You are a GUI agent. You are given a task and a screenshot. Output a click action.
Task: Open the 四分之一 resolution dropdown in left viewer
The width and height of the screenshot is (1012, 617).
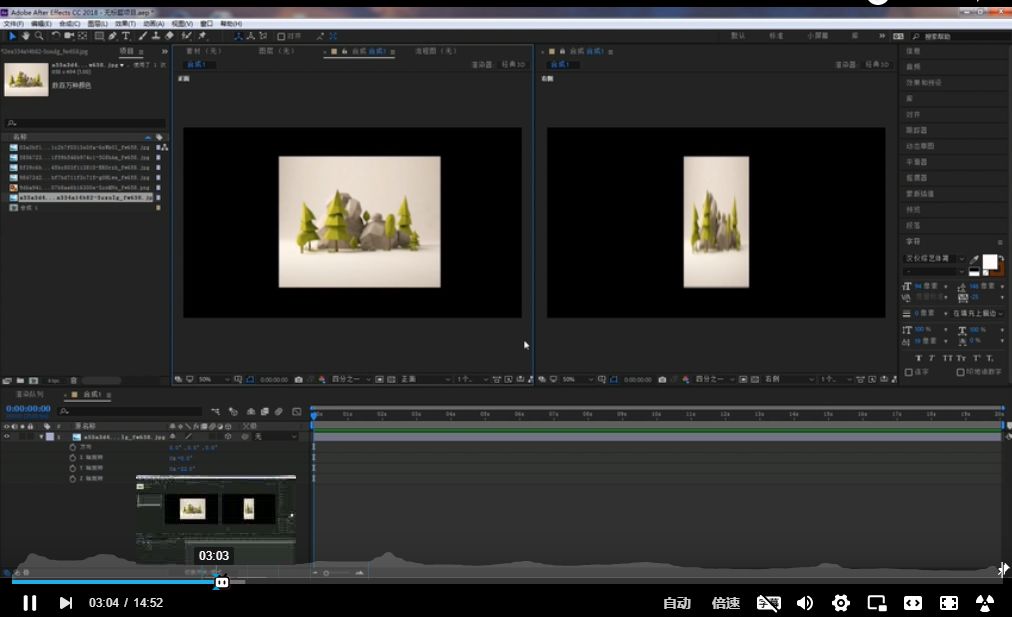351,379
